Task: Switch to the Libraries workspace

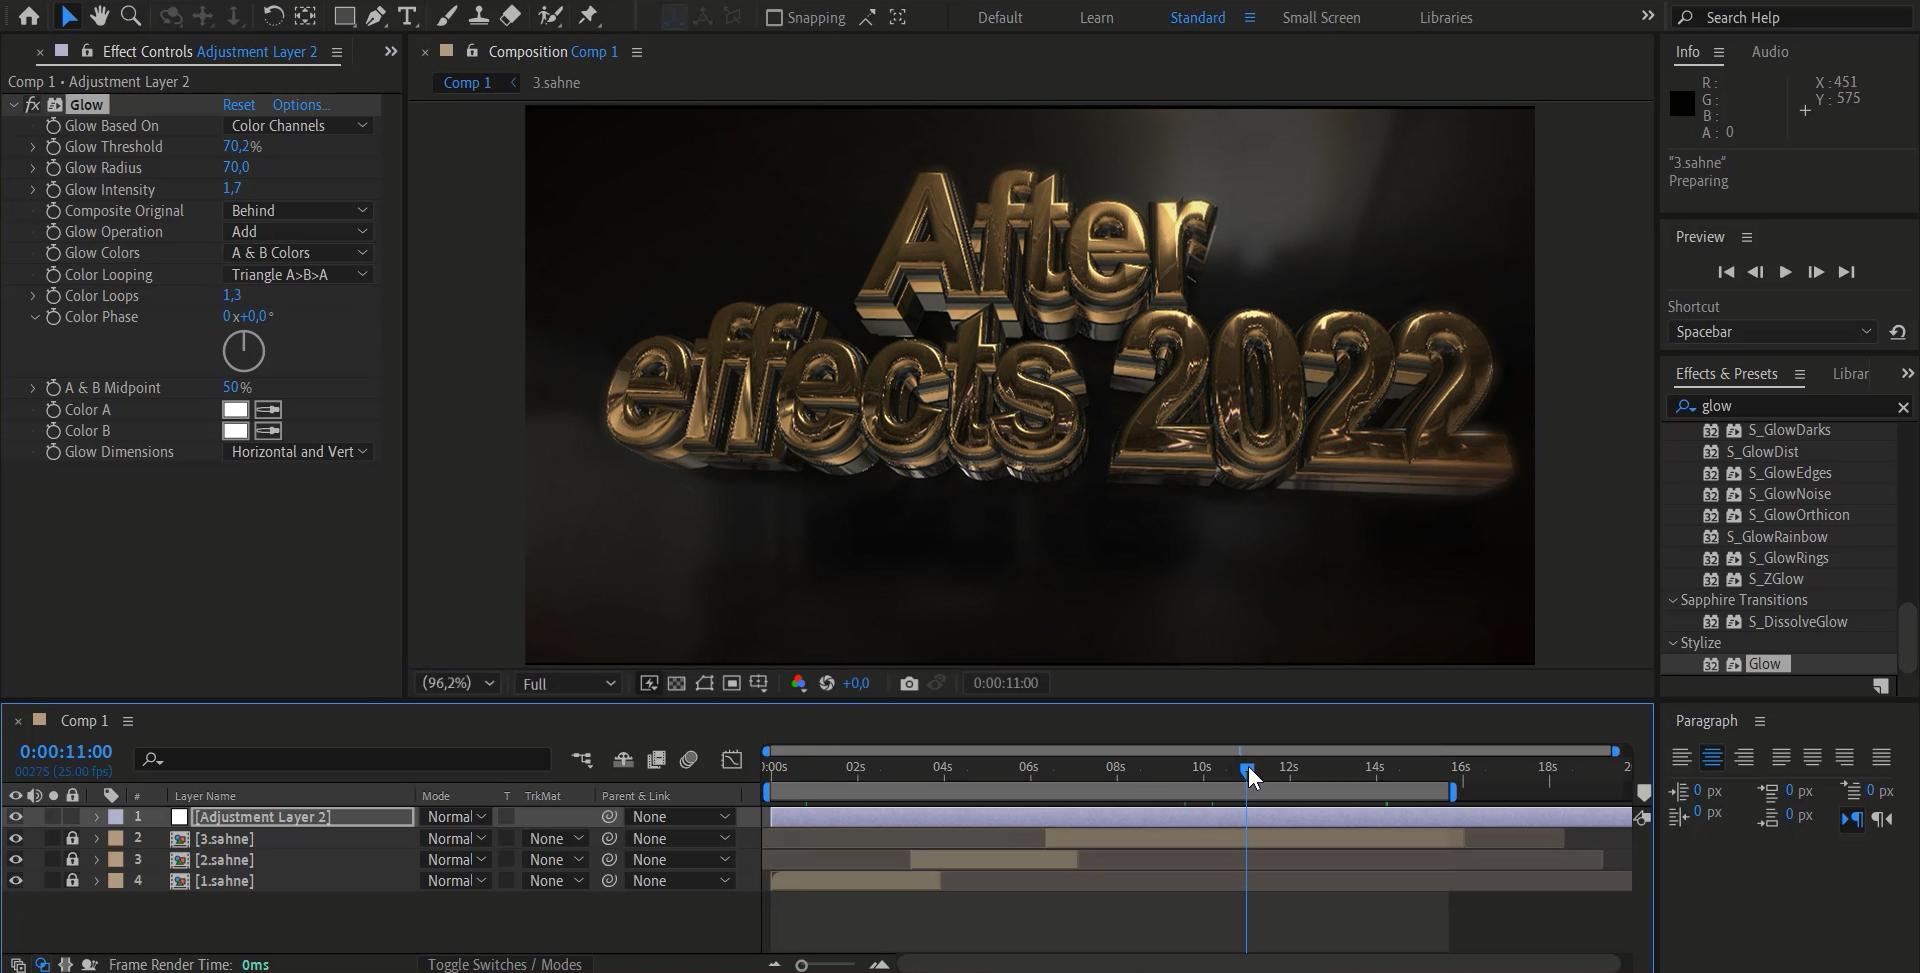Action: coord(1446,18)
